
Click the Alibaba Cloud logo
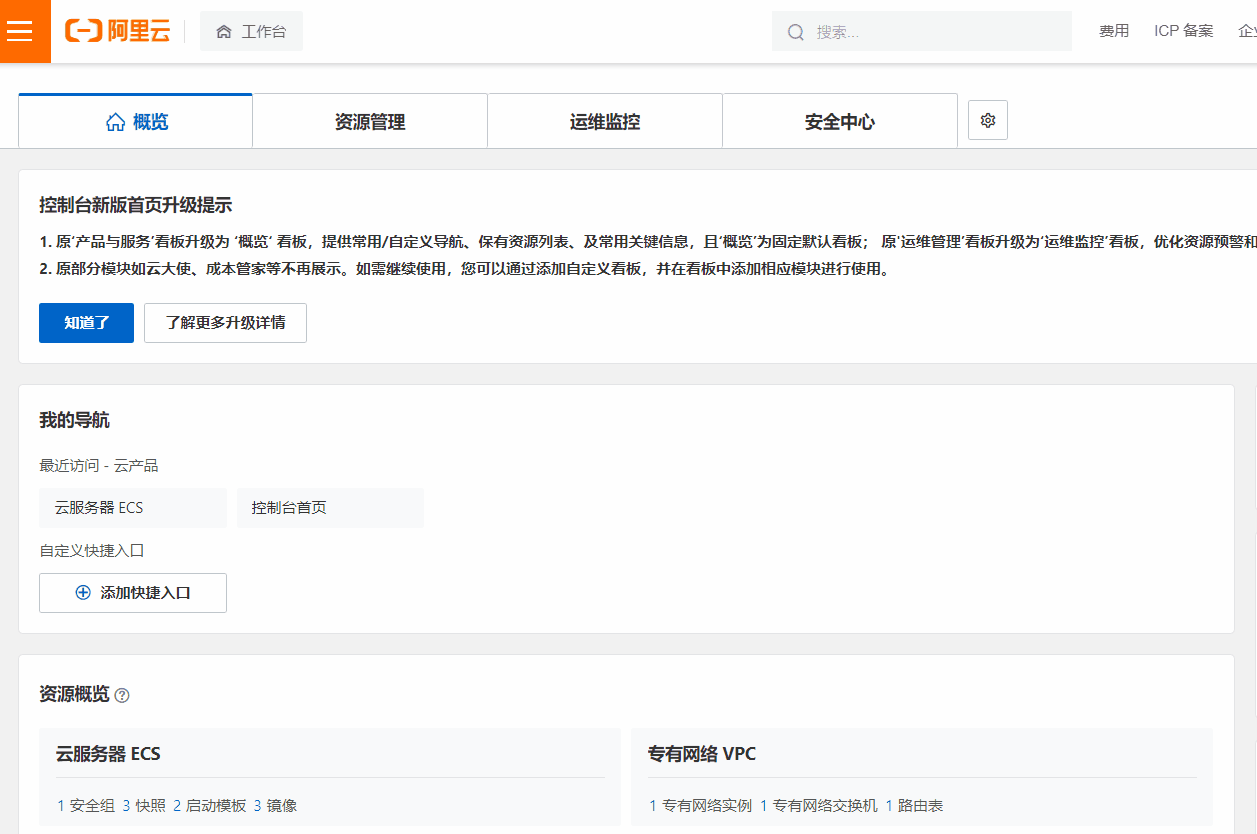coord(118,31)
